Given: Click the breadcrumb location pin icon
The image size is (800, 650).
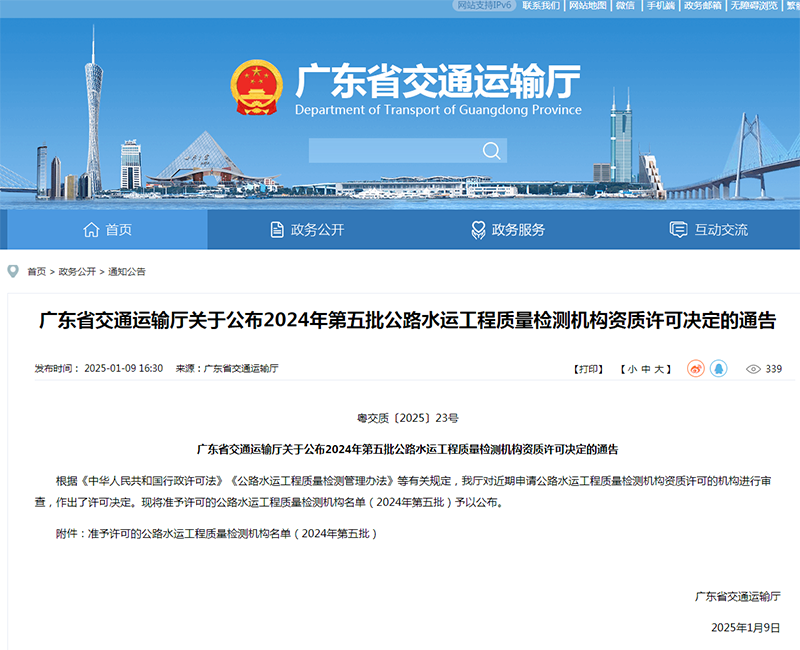Looking at the screenshot, I should (13, 271).
